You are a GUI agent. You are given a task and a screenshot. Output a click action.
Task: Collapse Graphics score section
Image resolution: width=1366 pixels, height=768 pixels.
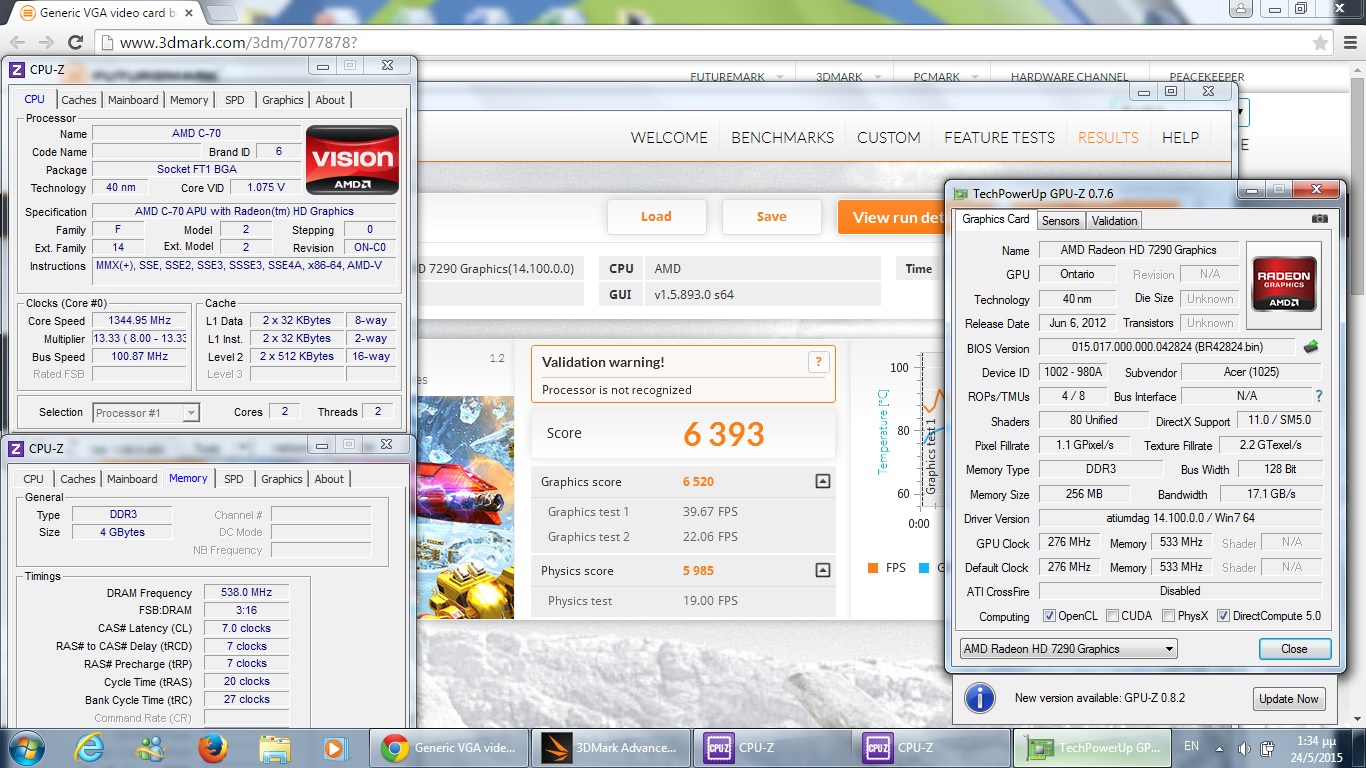click(822, 481)
